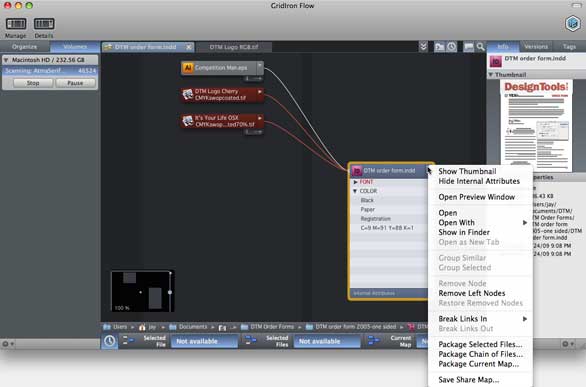This screenshot has width=586, height=387.
Task: Collapse the Thumbnail section in Info panel
Action: click(491, 75)
